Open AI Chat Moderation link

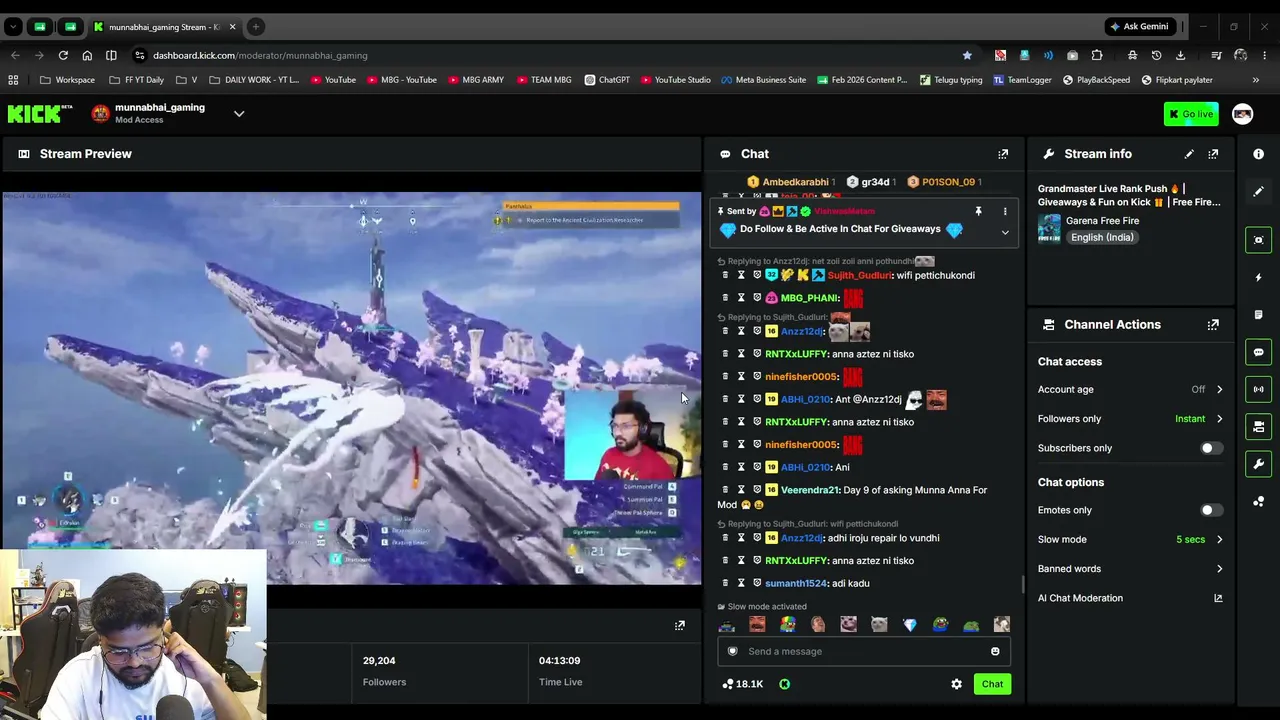[1130, 598]
